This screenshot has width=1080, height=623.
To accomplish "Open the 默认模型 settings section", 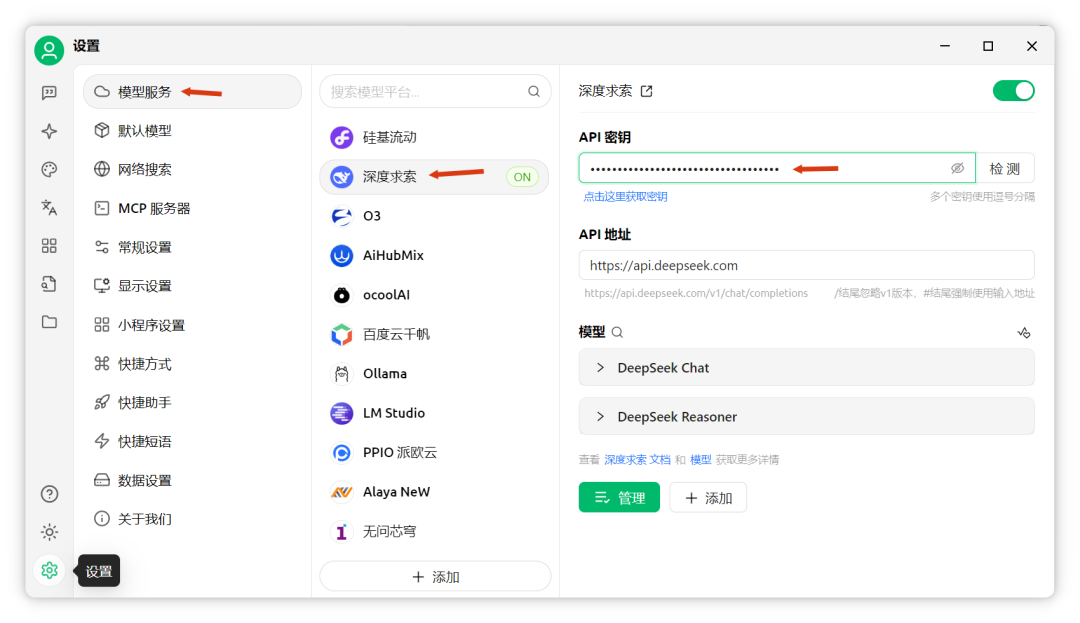I will point(192,131).
